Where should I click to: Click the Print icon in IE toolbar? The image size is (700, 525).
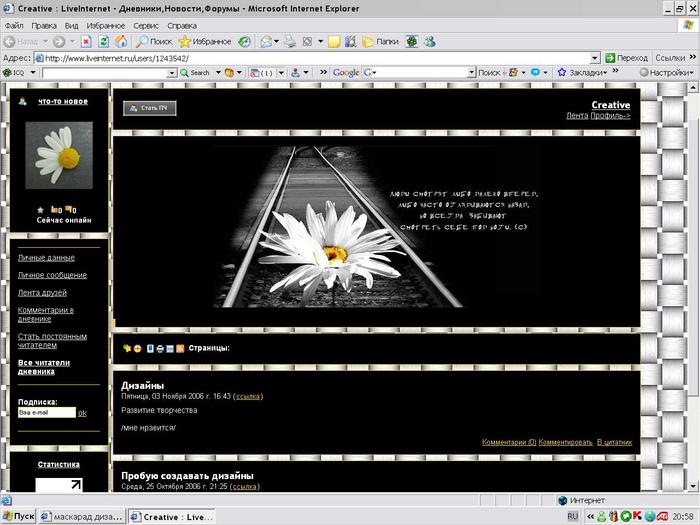[x=289, y=42]
